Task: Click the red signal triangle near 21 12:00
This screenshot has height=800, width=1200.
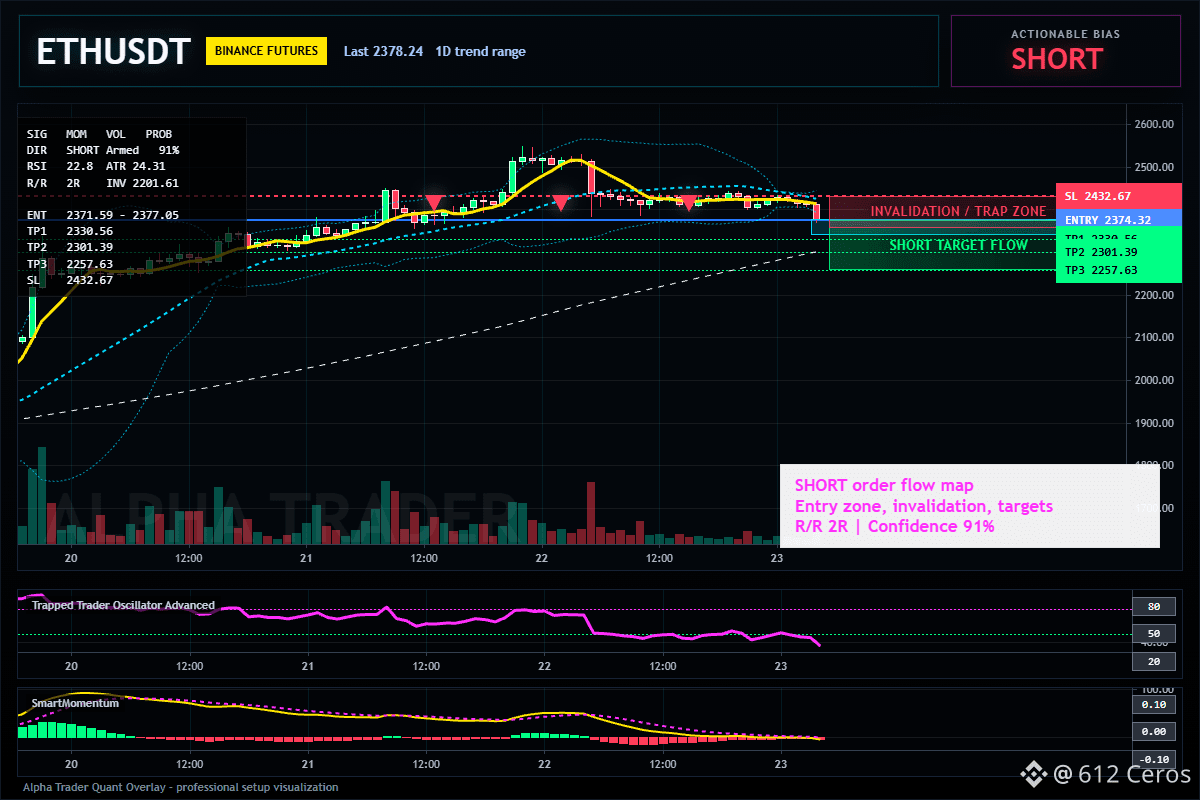Action: point(434,202)
